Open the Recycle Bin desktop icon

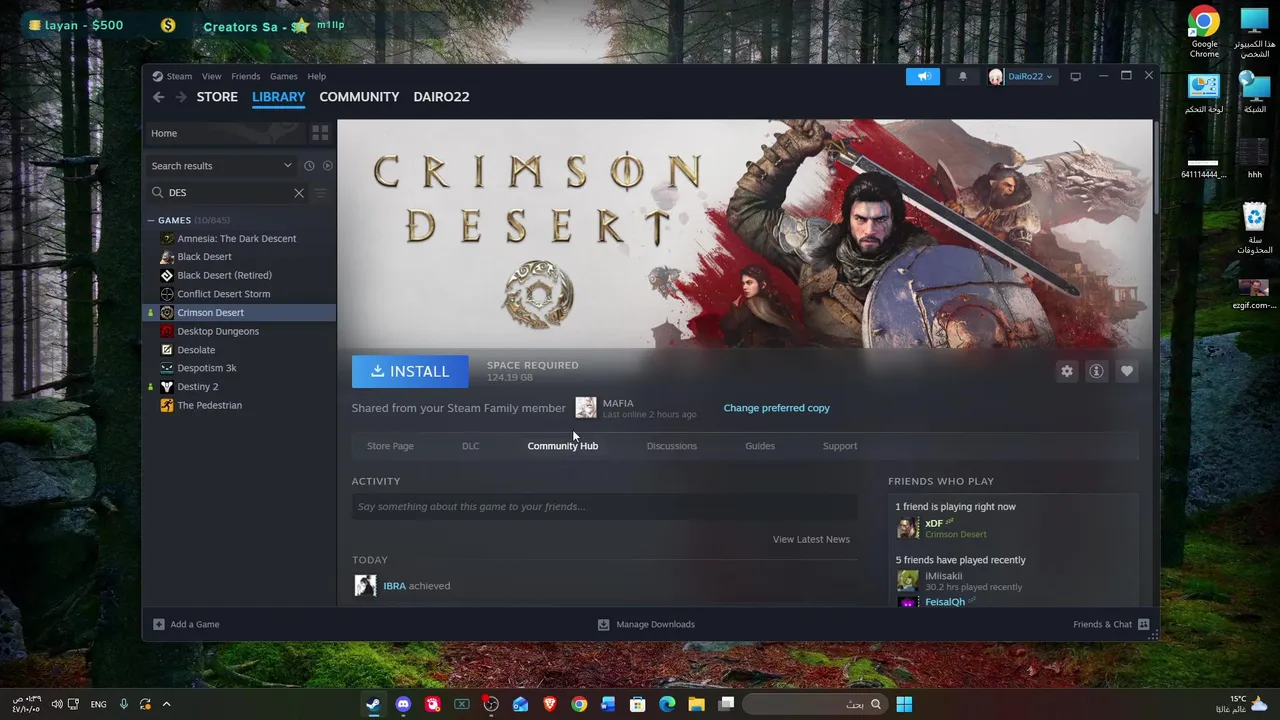(1254, 228)
